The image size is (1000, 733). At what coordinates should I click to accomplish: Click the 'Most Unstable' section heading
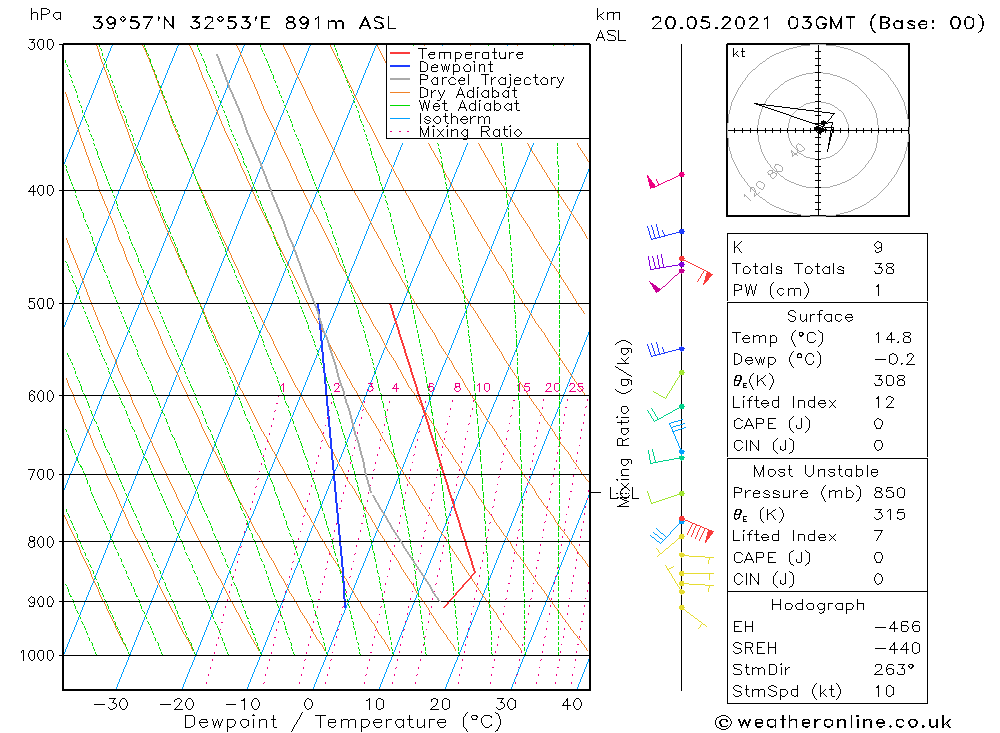click(816, 471)
